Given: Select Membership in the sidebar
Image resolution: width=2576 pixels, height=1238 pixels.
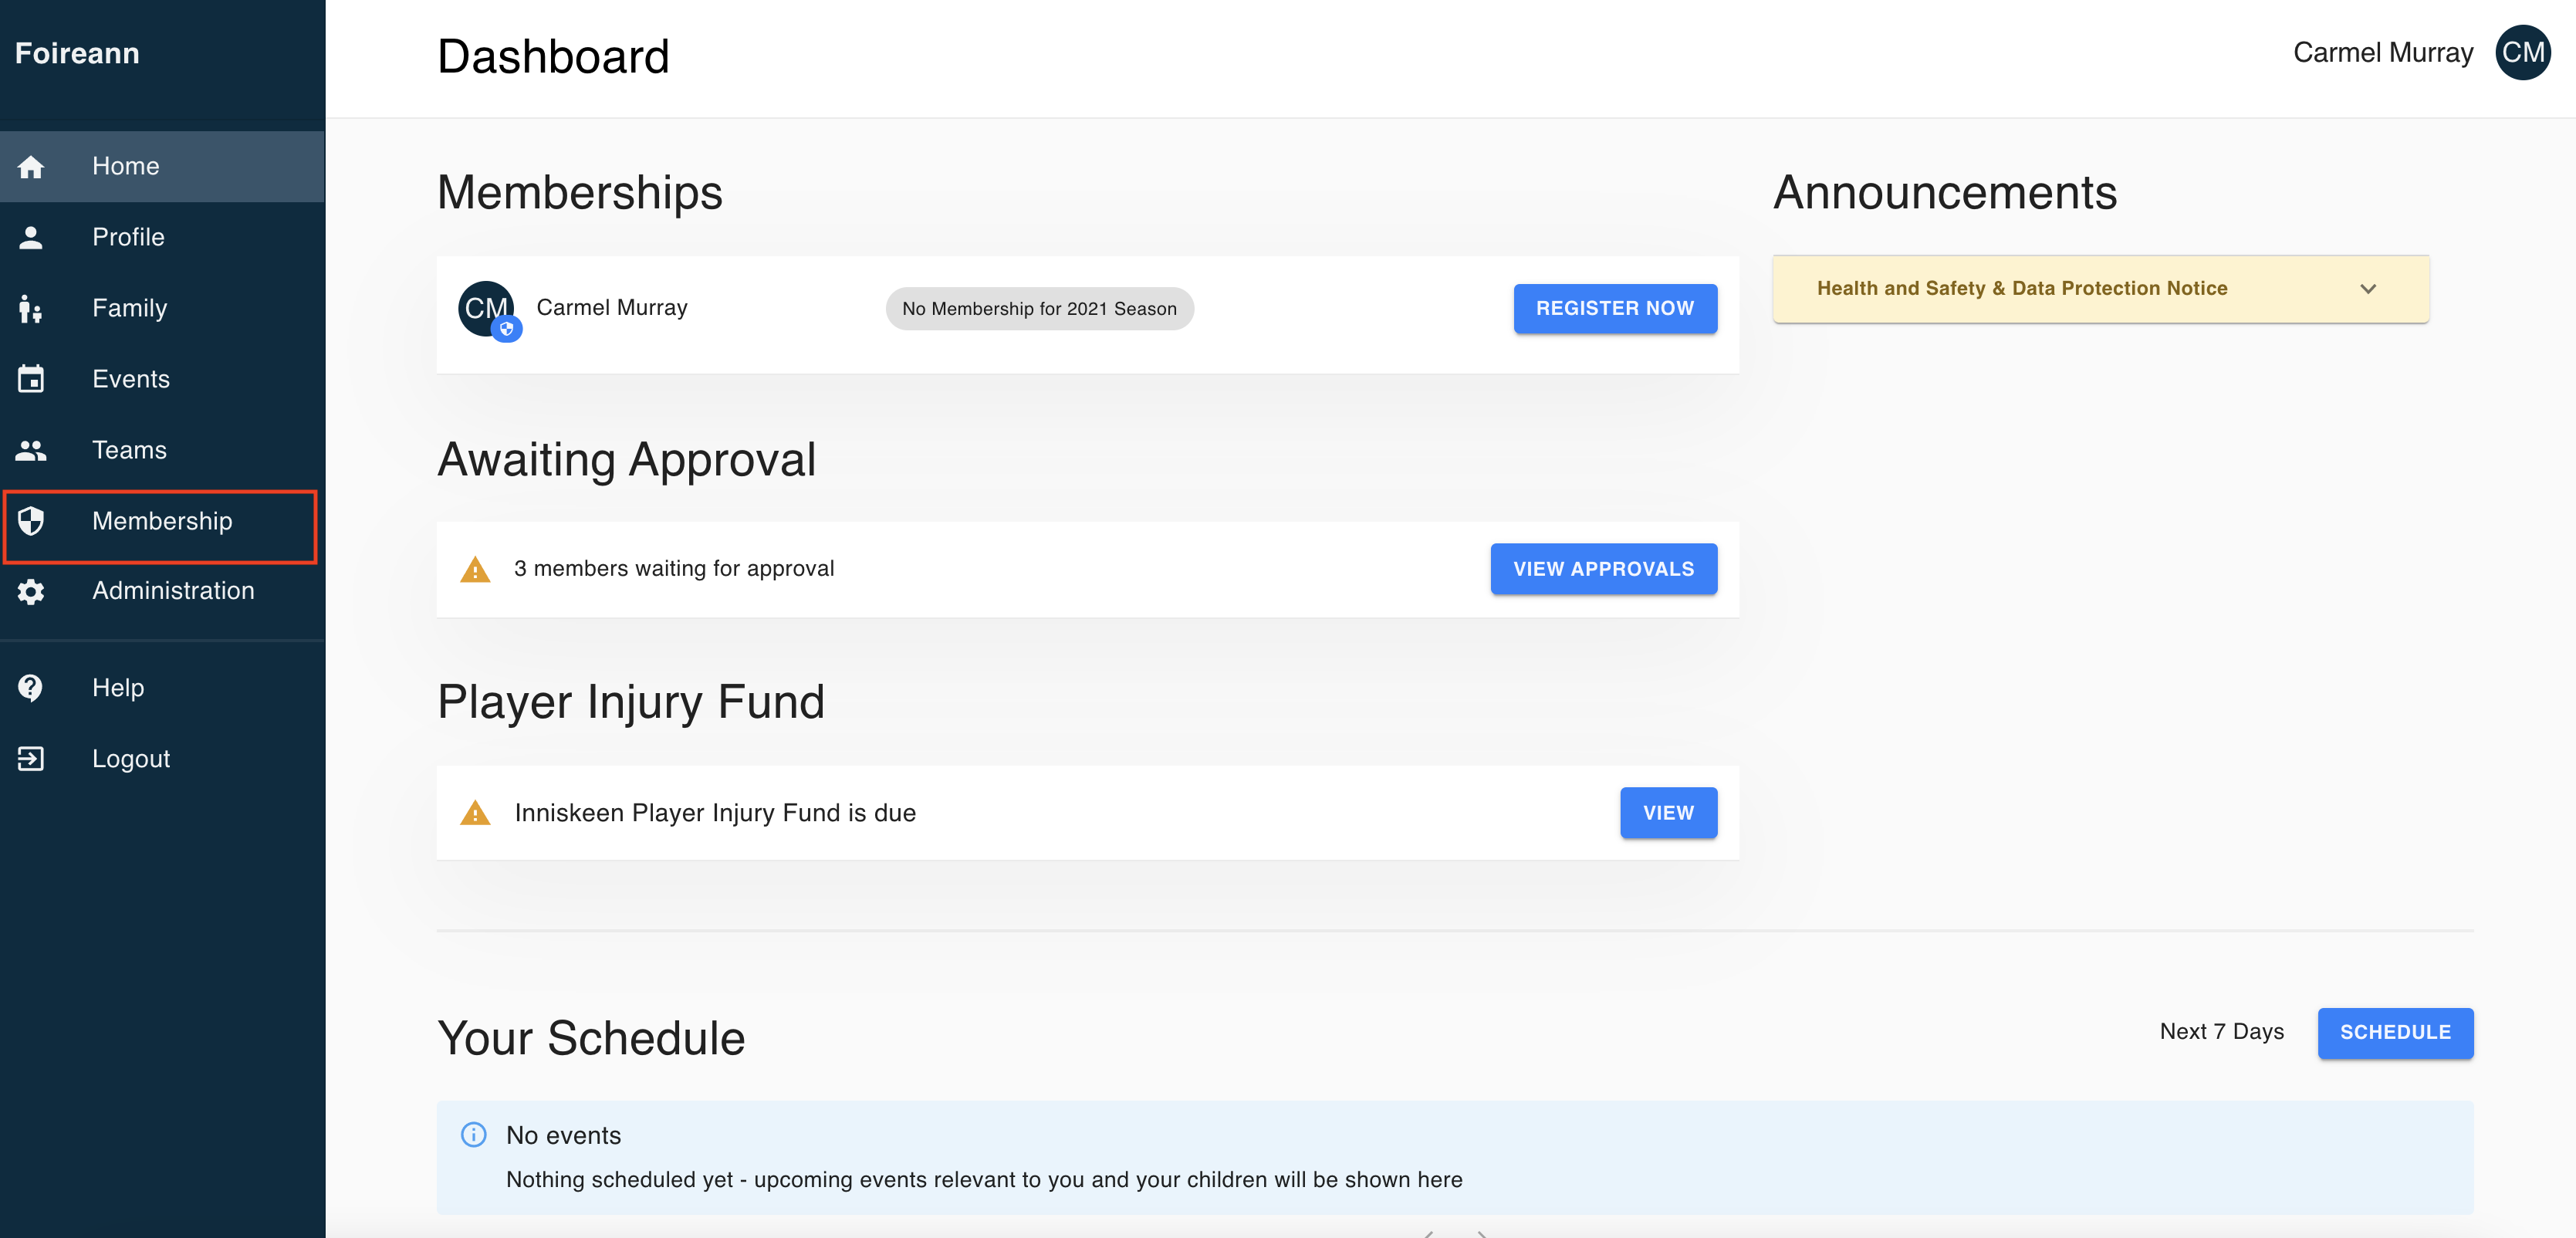Looking at the screenshot, I should click(162, 521).
